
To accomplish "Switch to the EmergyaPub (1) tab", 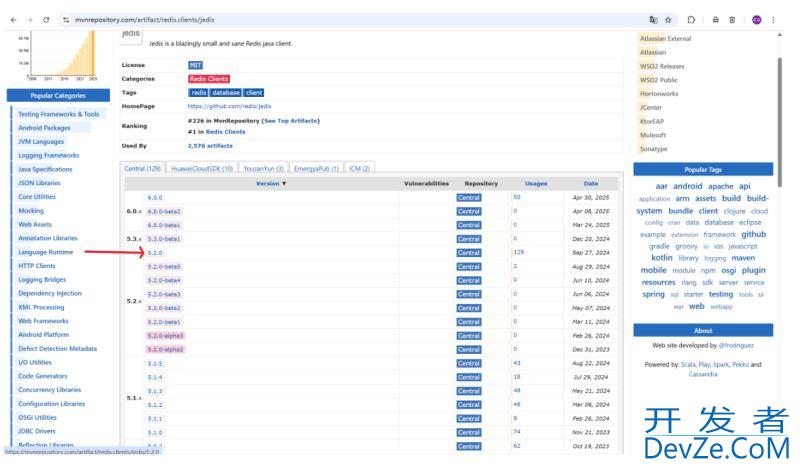I will coord(316,168).
